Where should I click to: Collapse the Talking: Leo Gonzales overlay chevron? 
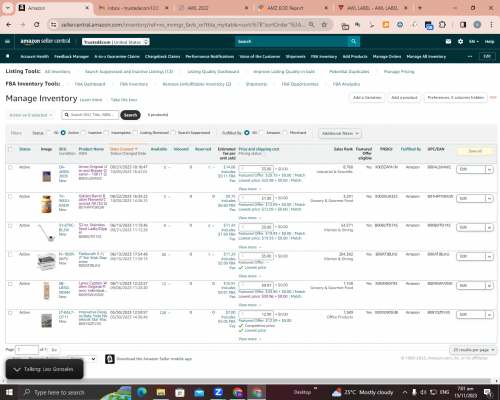coord(17,369)
